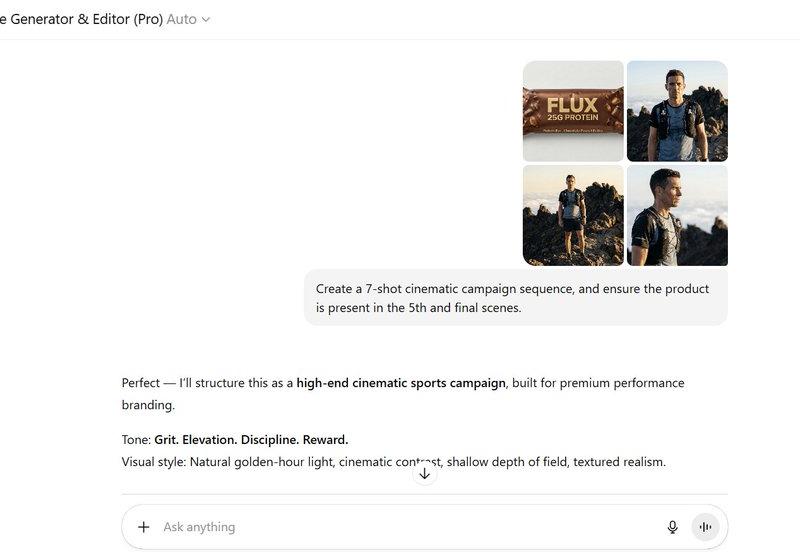Click the plus attach button

144,527
